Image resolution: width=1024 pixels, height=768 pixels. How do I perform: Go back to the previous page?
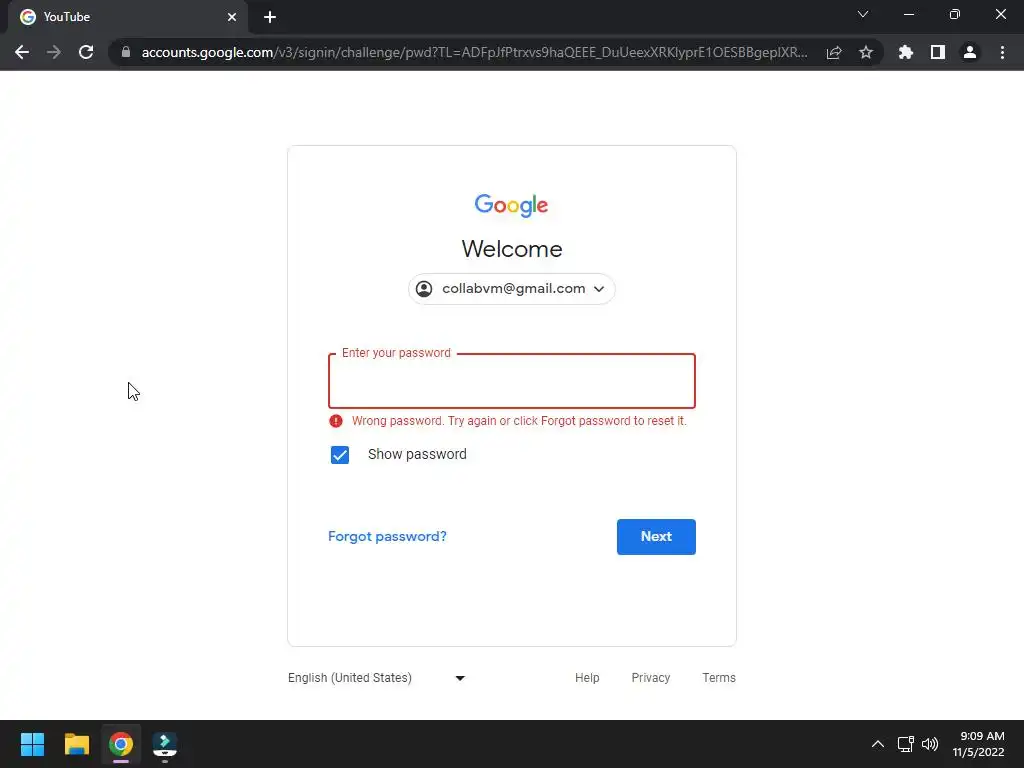coord(22,52)
